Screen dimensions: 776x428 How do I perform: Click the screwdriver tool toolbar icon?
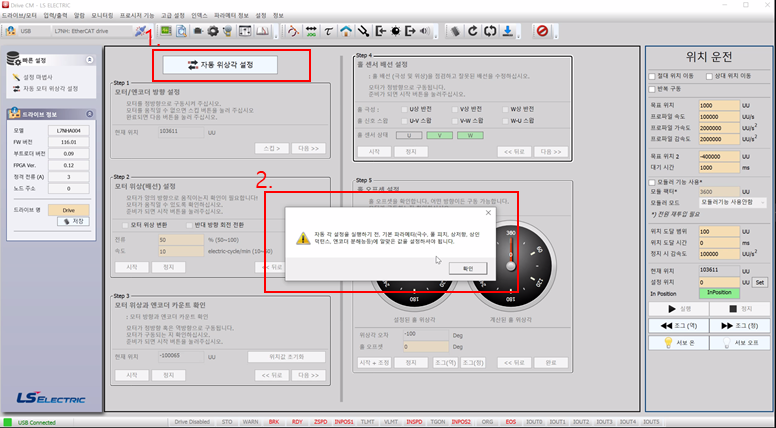[364, 31]
